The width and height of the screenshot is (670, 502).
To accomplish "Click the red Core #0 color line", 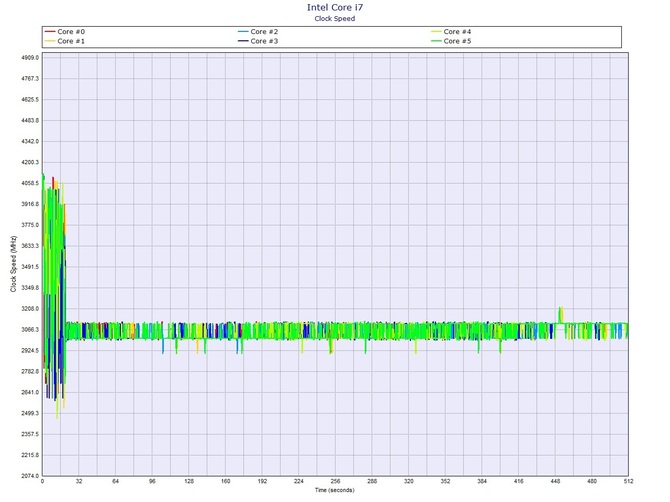I will (x=50, y=32).
